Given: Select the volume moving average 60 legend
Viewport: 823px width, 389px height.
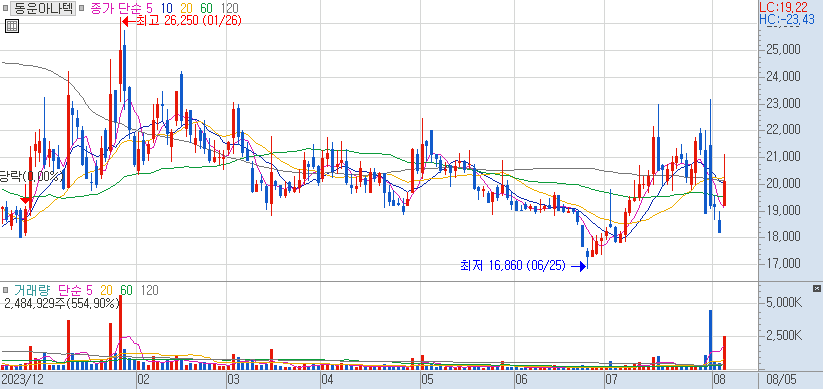Looking at the screenshot, I should [126, 290].
